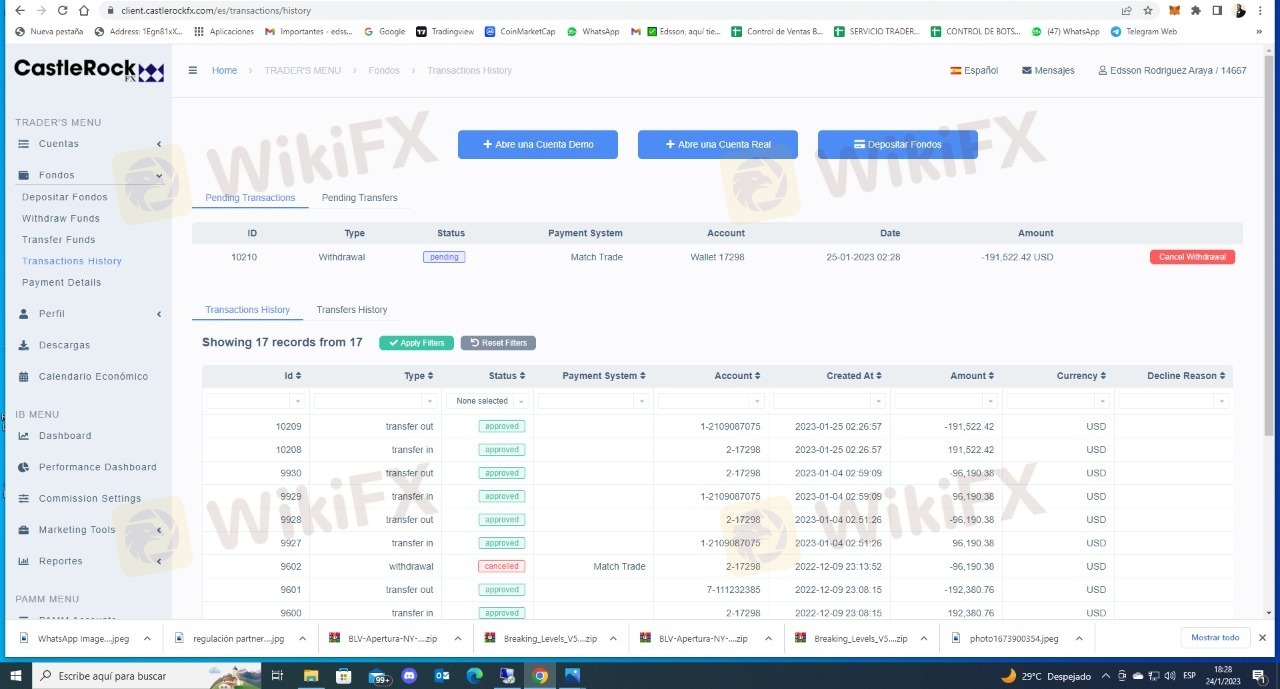Open the Chrome three-dot menu
Screen dimensions: 1280x689
[1262, 10]
